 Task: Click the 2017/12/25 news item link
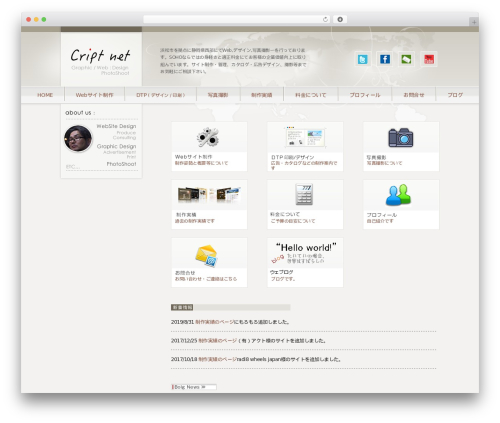tap(218, 341)
